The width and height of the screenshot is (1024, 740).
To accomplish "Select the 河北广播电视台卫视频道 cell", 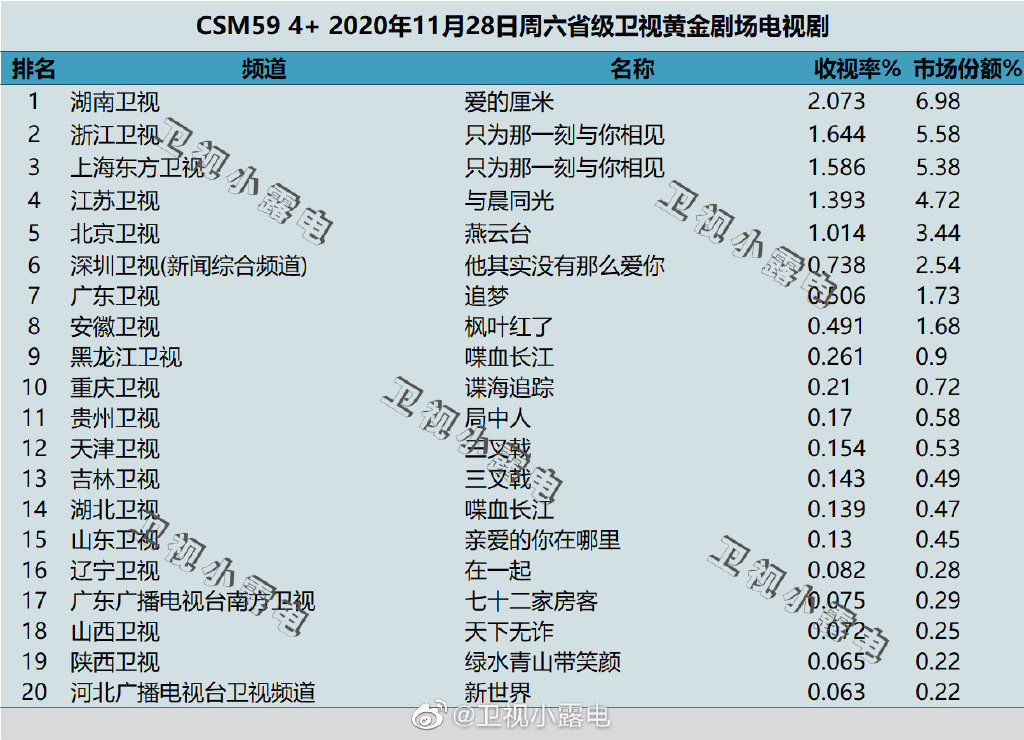I will pos(193,692).
